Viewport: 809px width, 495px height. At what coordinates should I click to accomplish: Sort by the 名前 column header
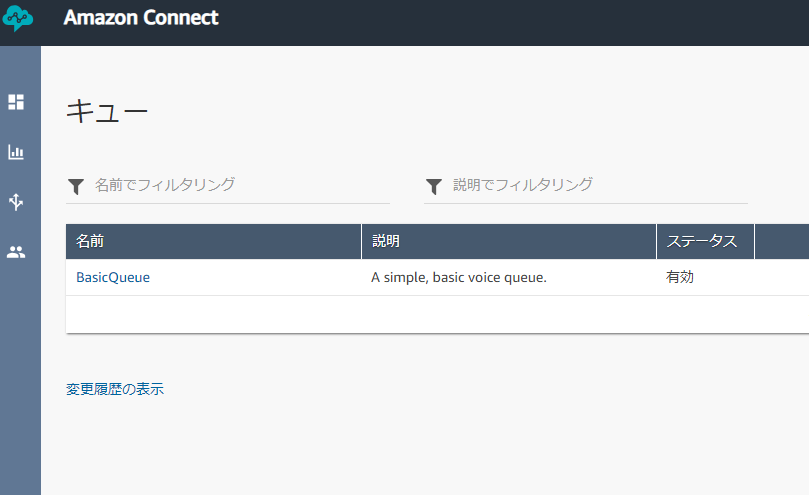click(x=214, y=241)
